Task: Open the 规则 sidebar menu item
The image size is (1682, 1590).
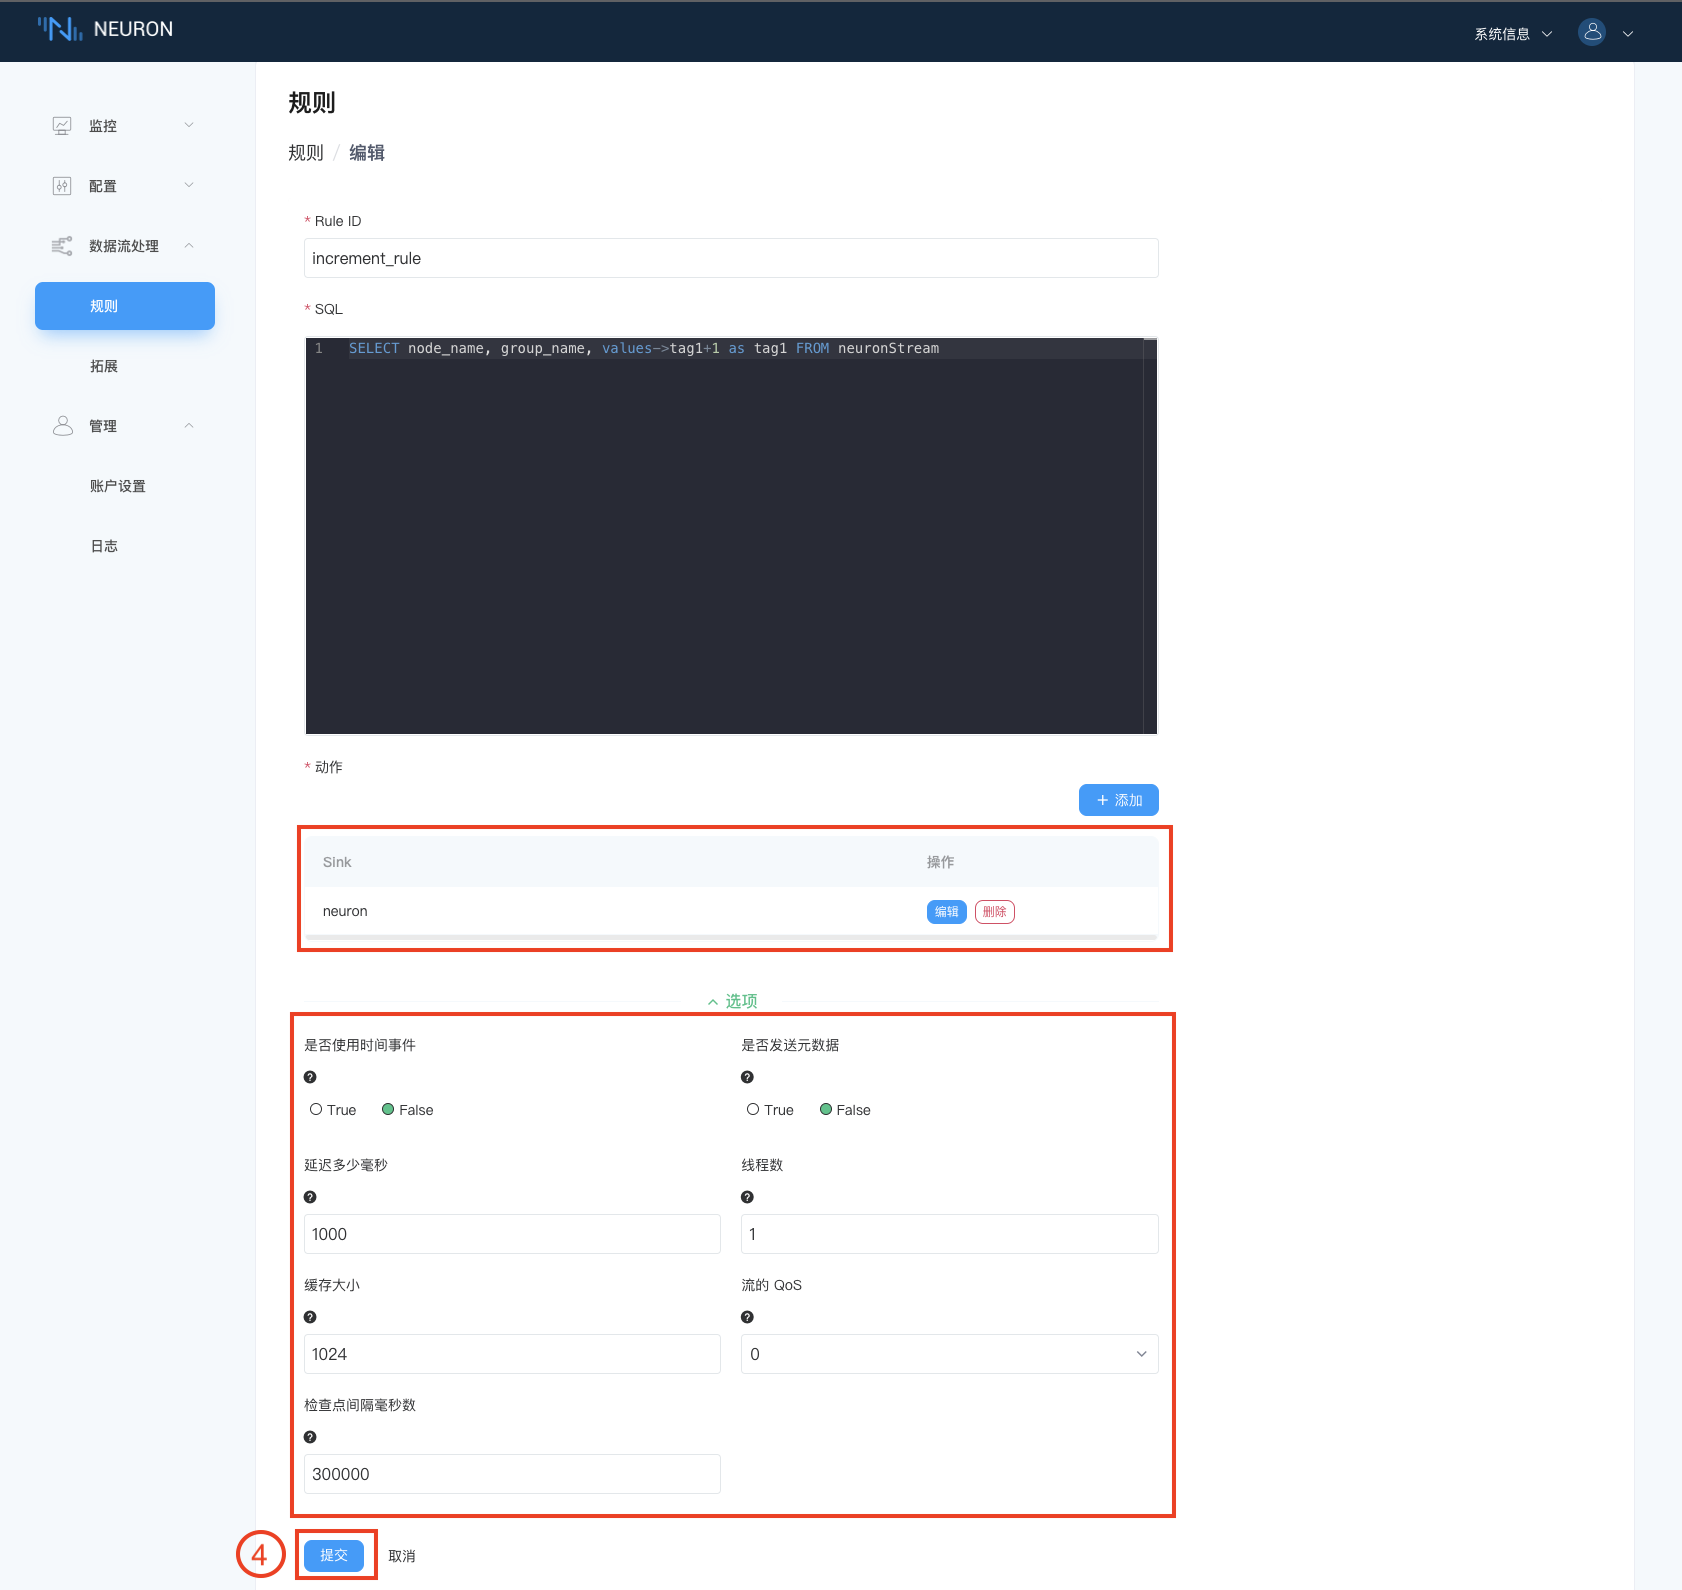Action: [125, 306]
